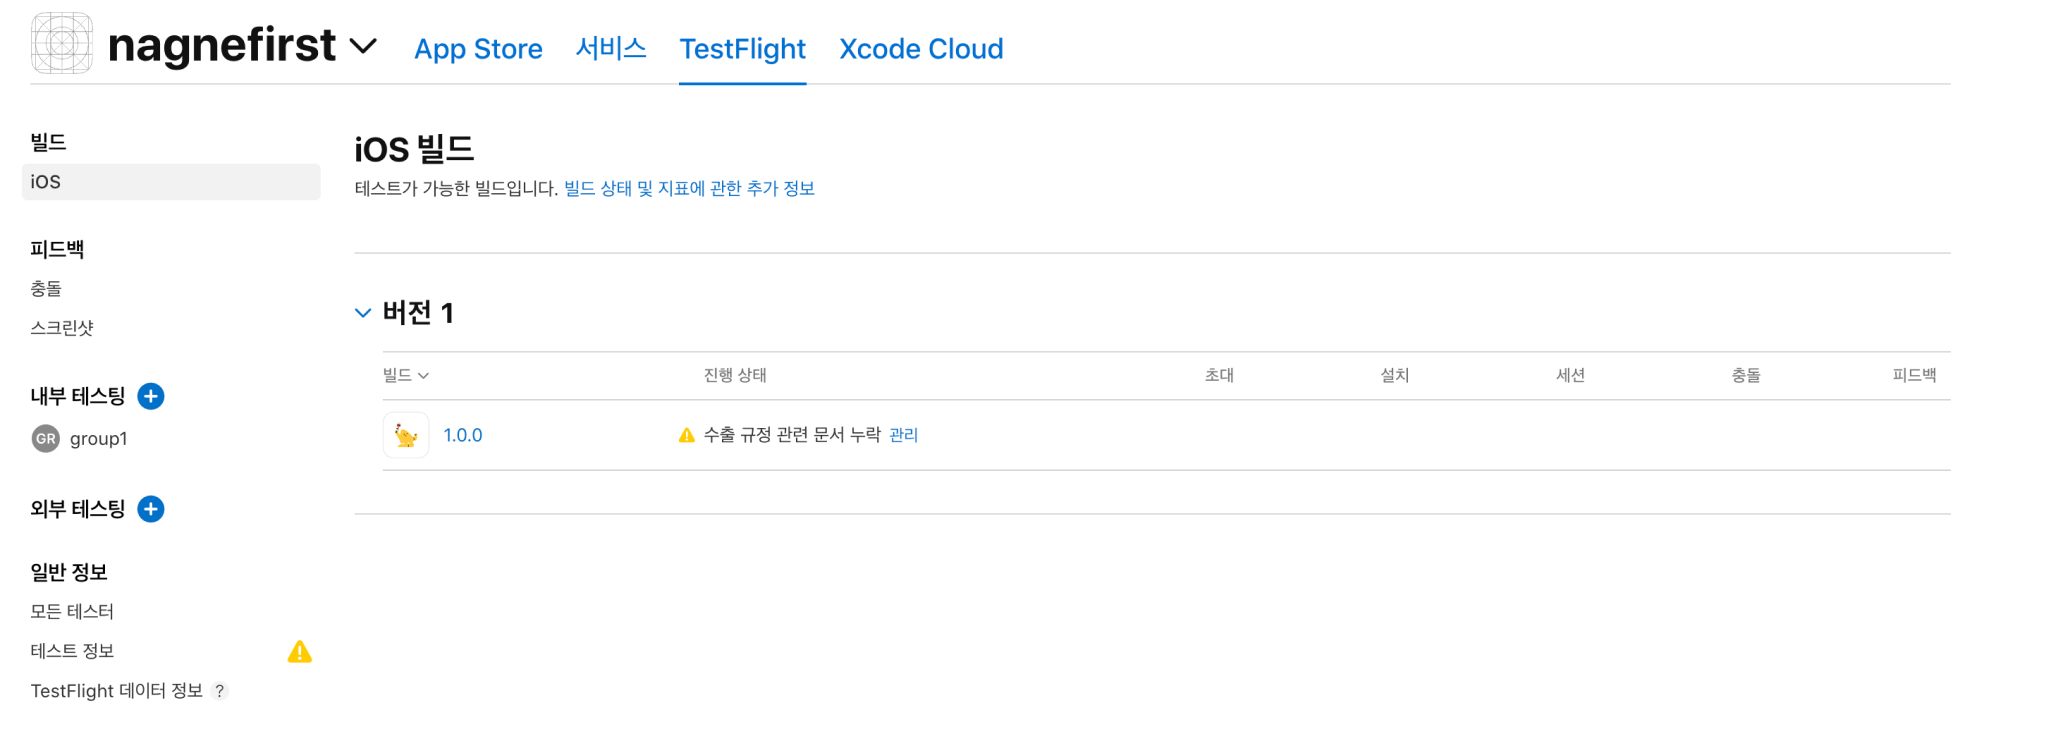The width and height of the screenshot is (2070, 729).
Task: Open build 1.0.0 details
Action: [x=463, y=435]
